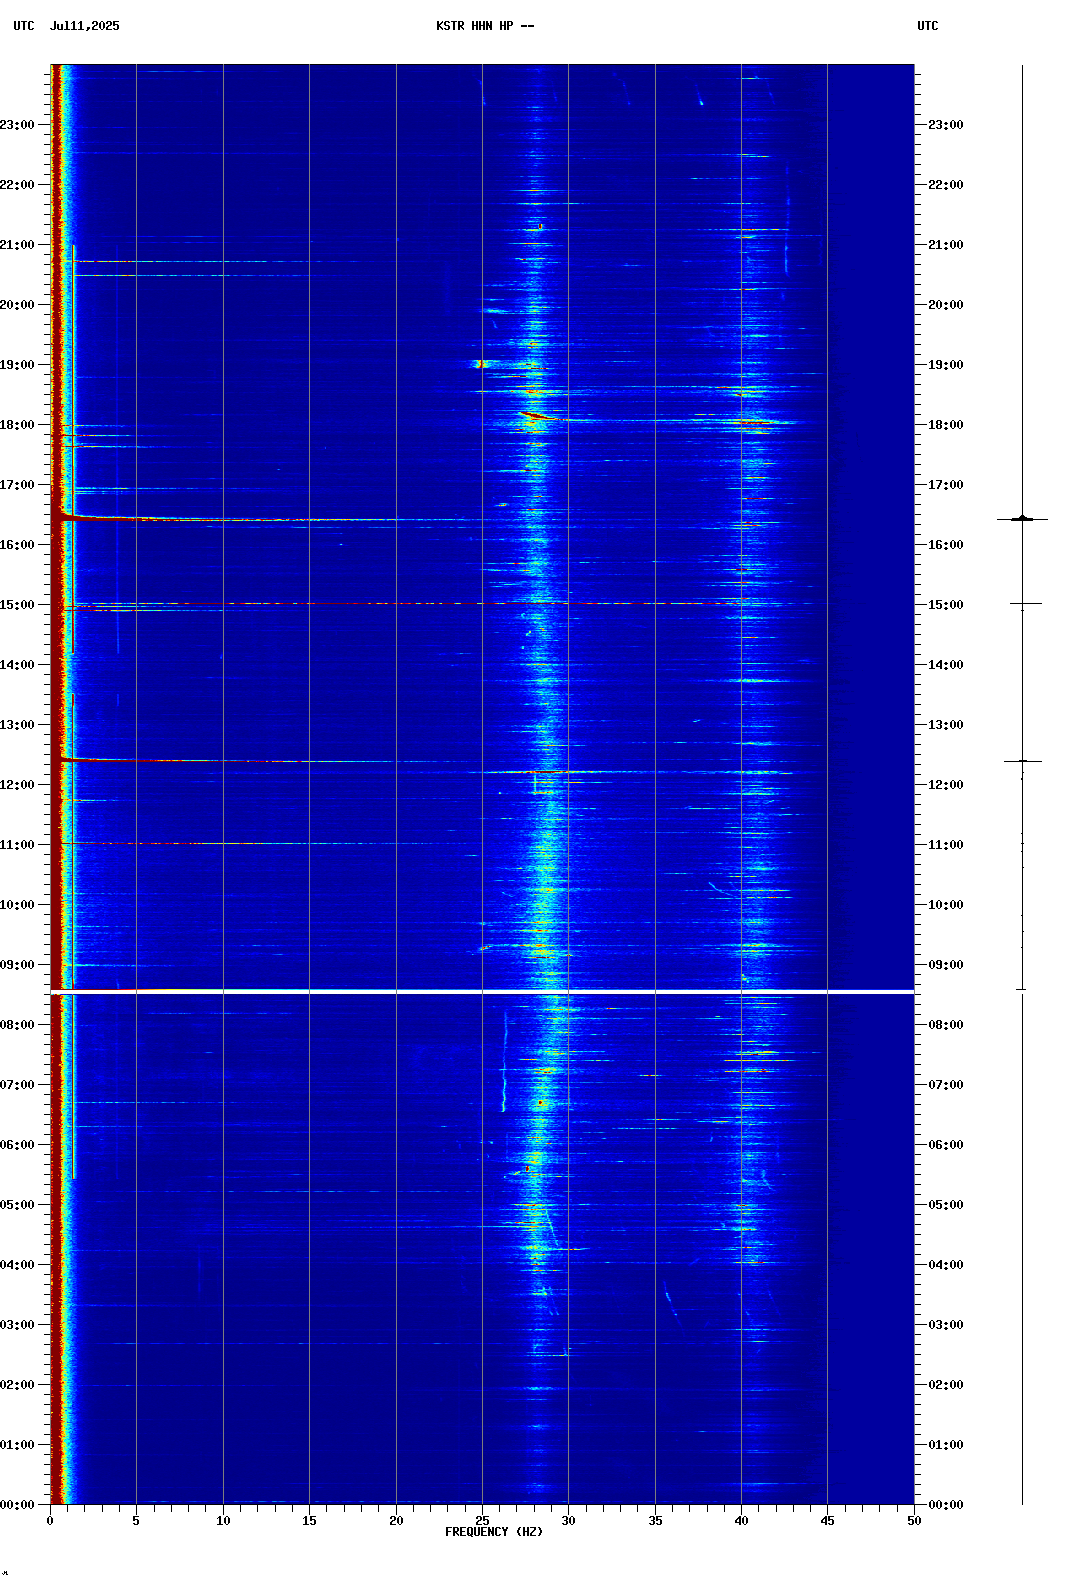Screen dimensions: 1066x1584
Task: Click the 11:00 label on the left axis
Action: pos(17,845)
